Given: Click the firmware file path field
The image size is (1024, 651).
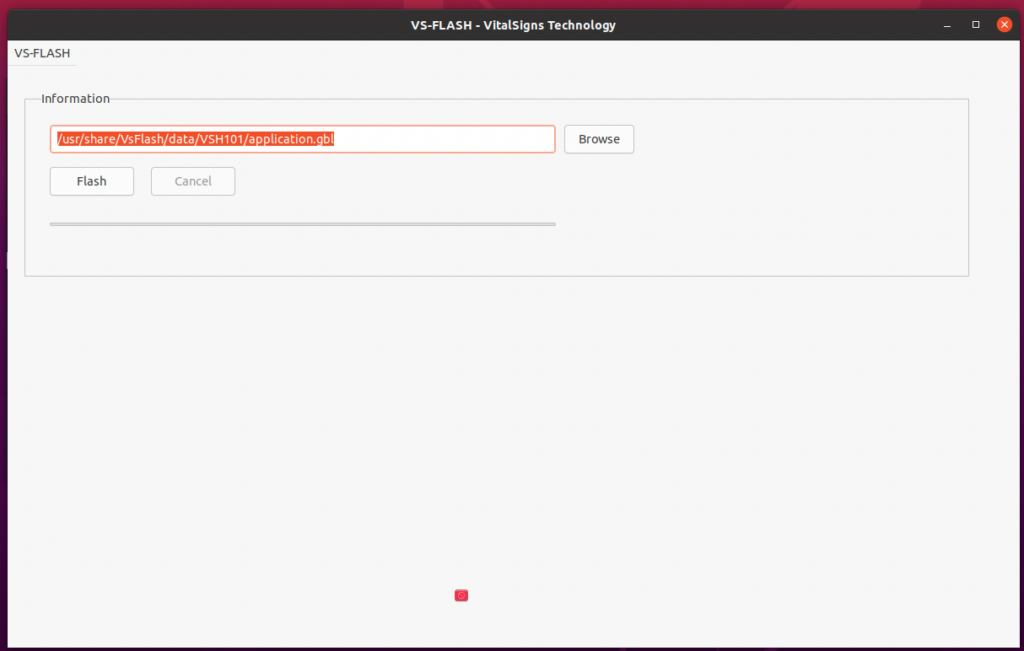Looking at the screenshot, I should (x=302, y=139).
